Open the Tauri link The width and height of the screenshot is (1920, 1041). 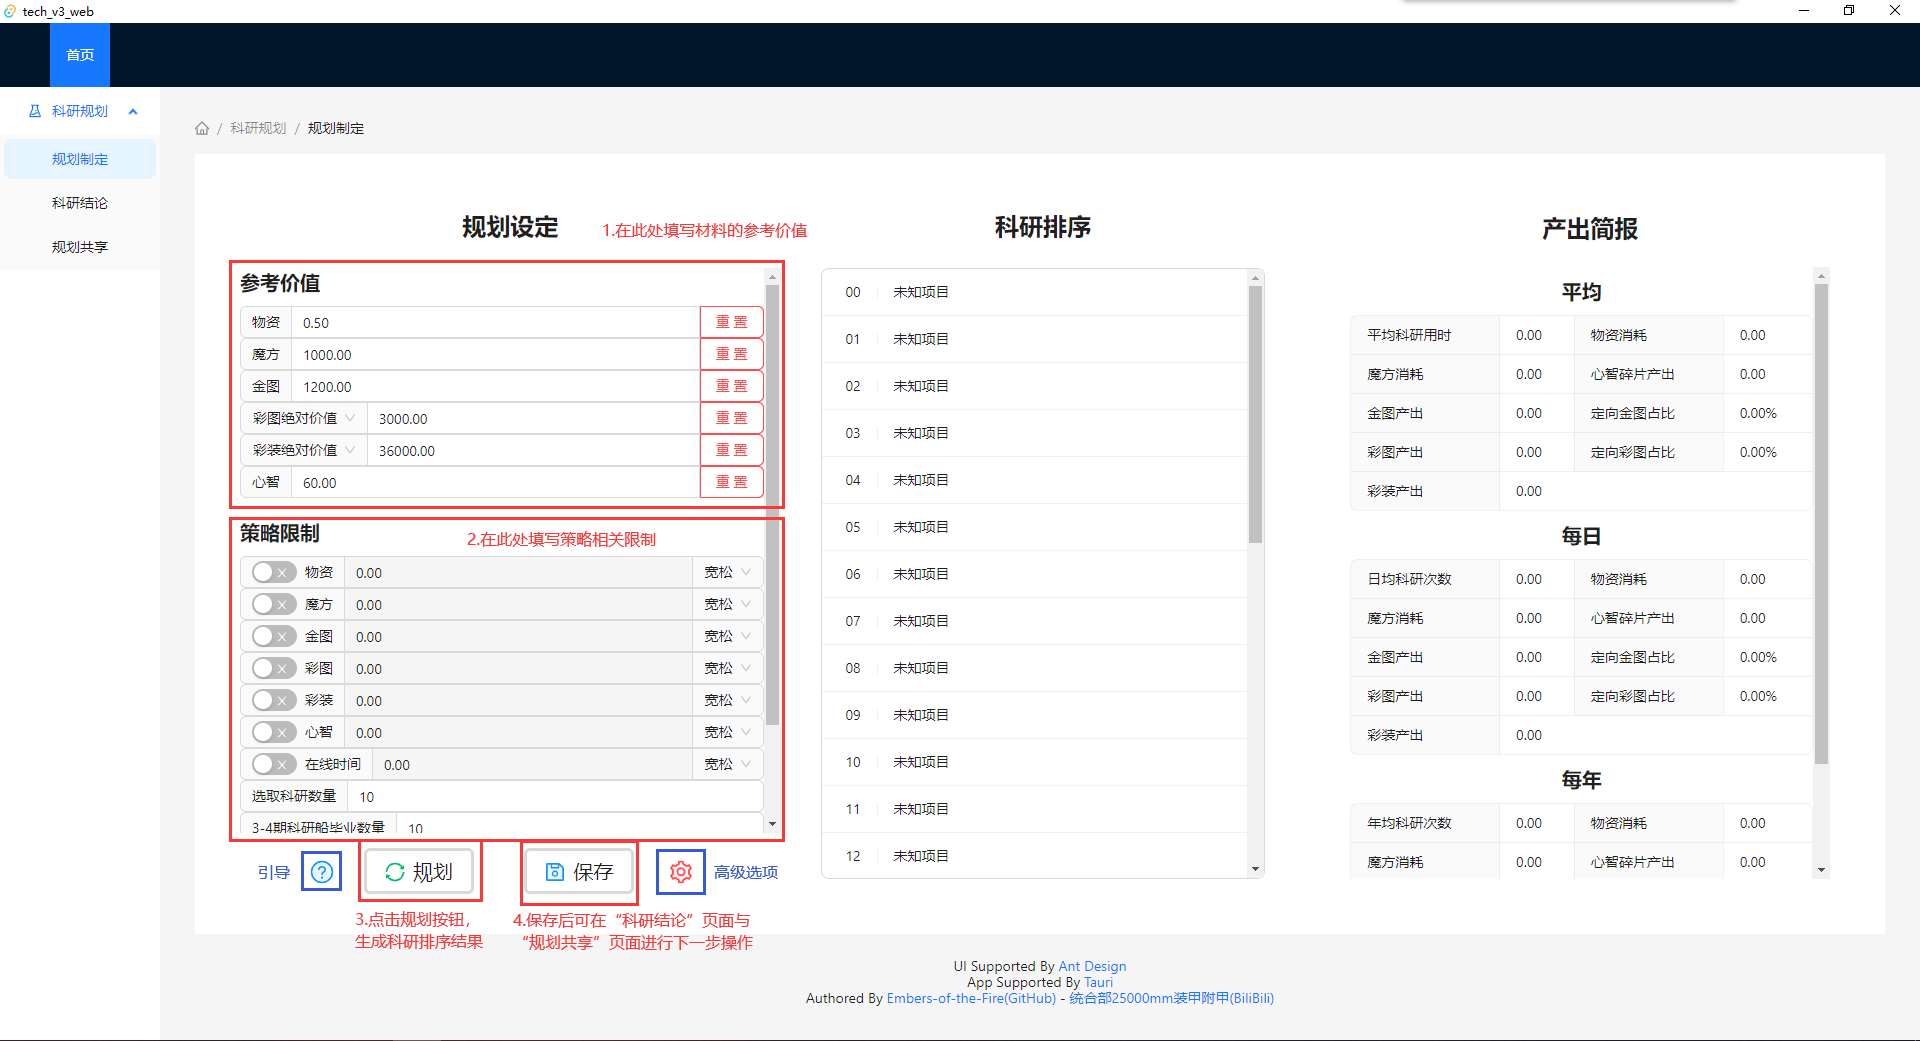point(1098,982)
